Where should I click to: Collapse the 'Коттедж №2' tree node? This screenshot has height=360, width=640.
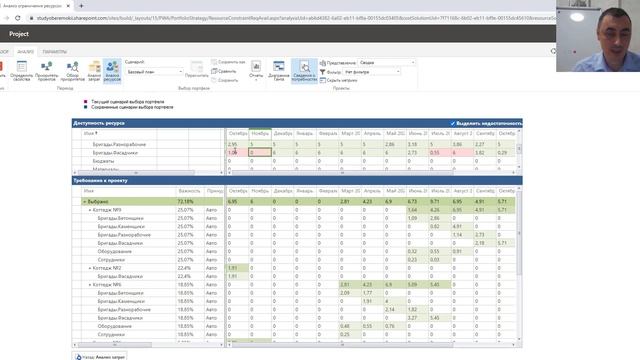[x=90, y=268]
